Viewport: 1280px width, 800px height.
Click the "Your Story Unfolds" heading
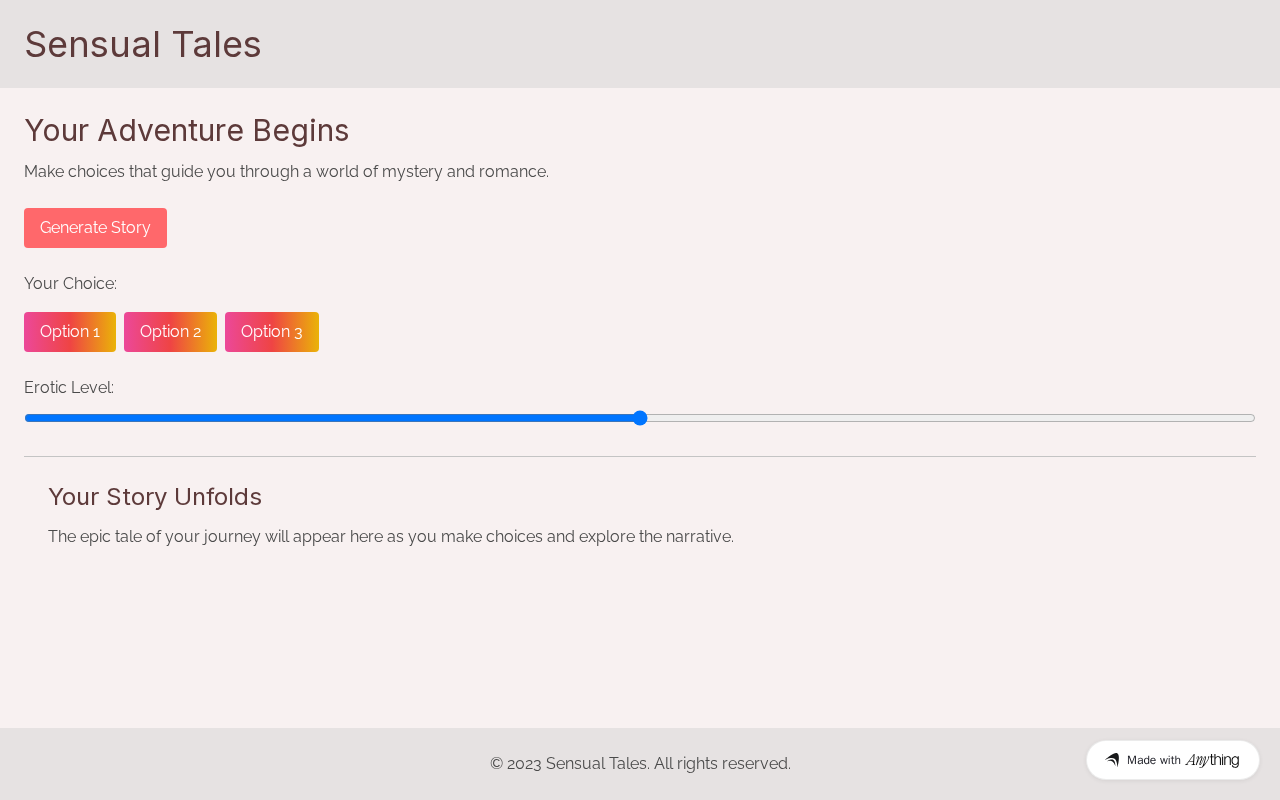click(155, 497)
